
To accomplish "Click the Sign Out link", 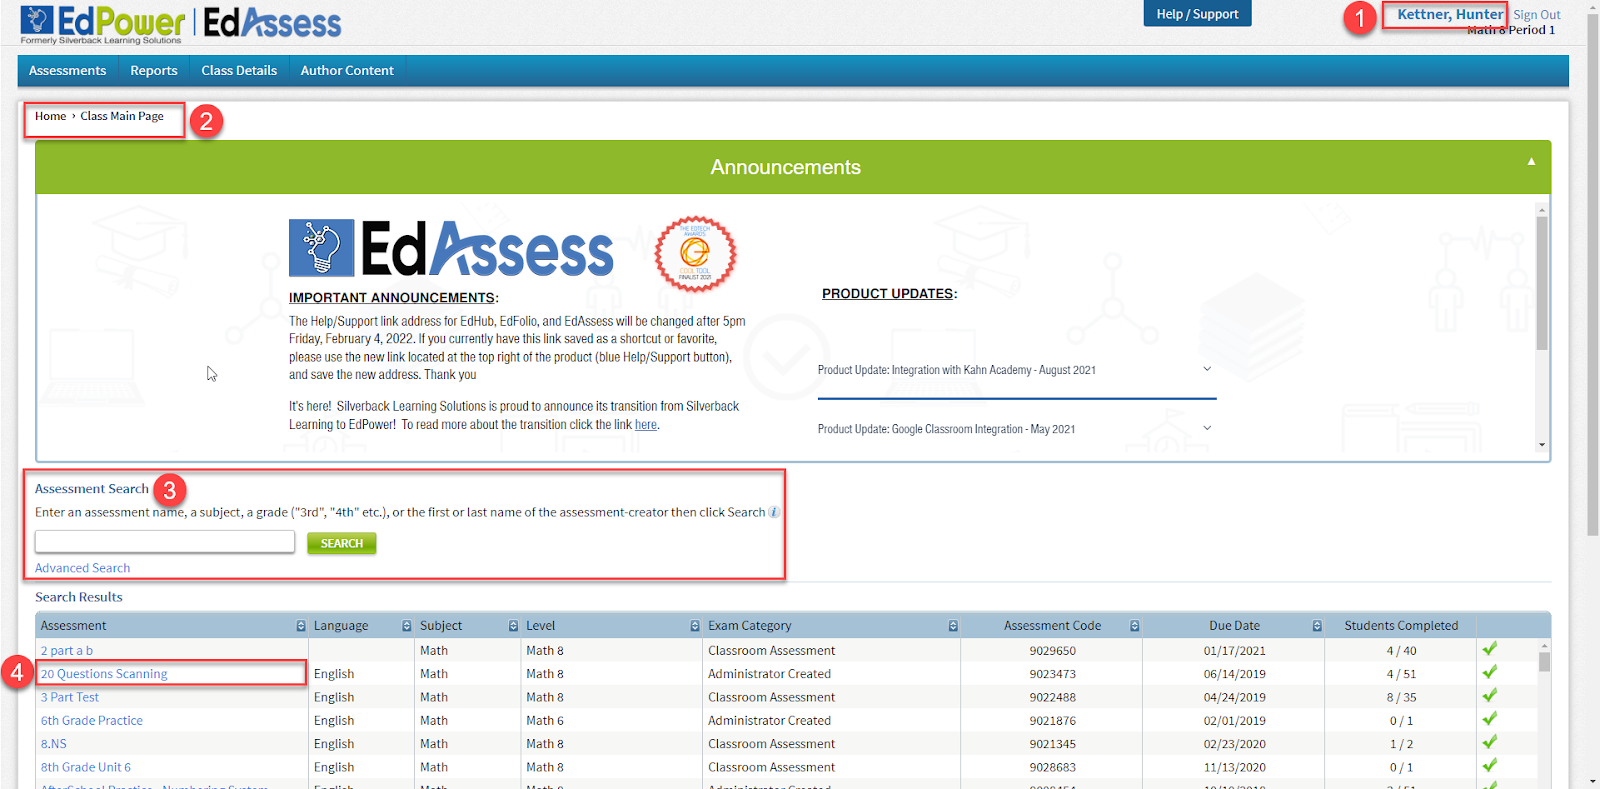I will click(x=1537, y=15).
